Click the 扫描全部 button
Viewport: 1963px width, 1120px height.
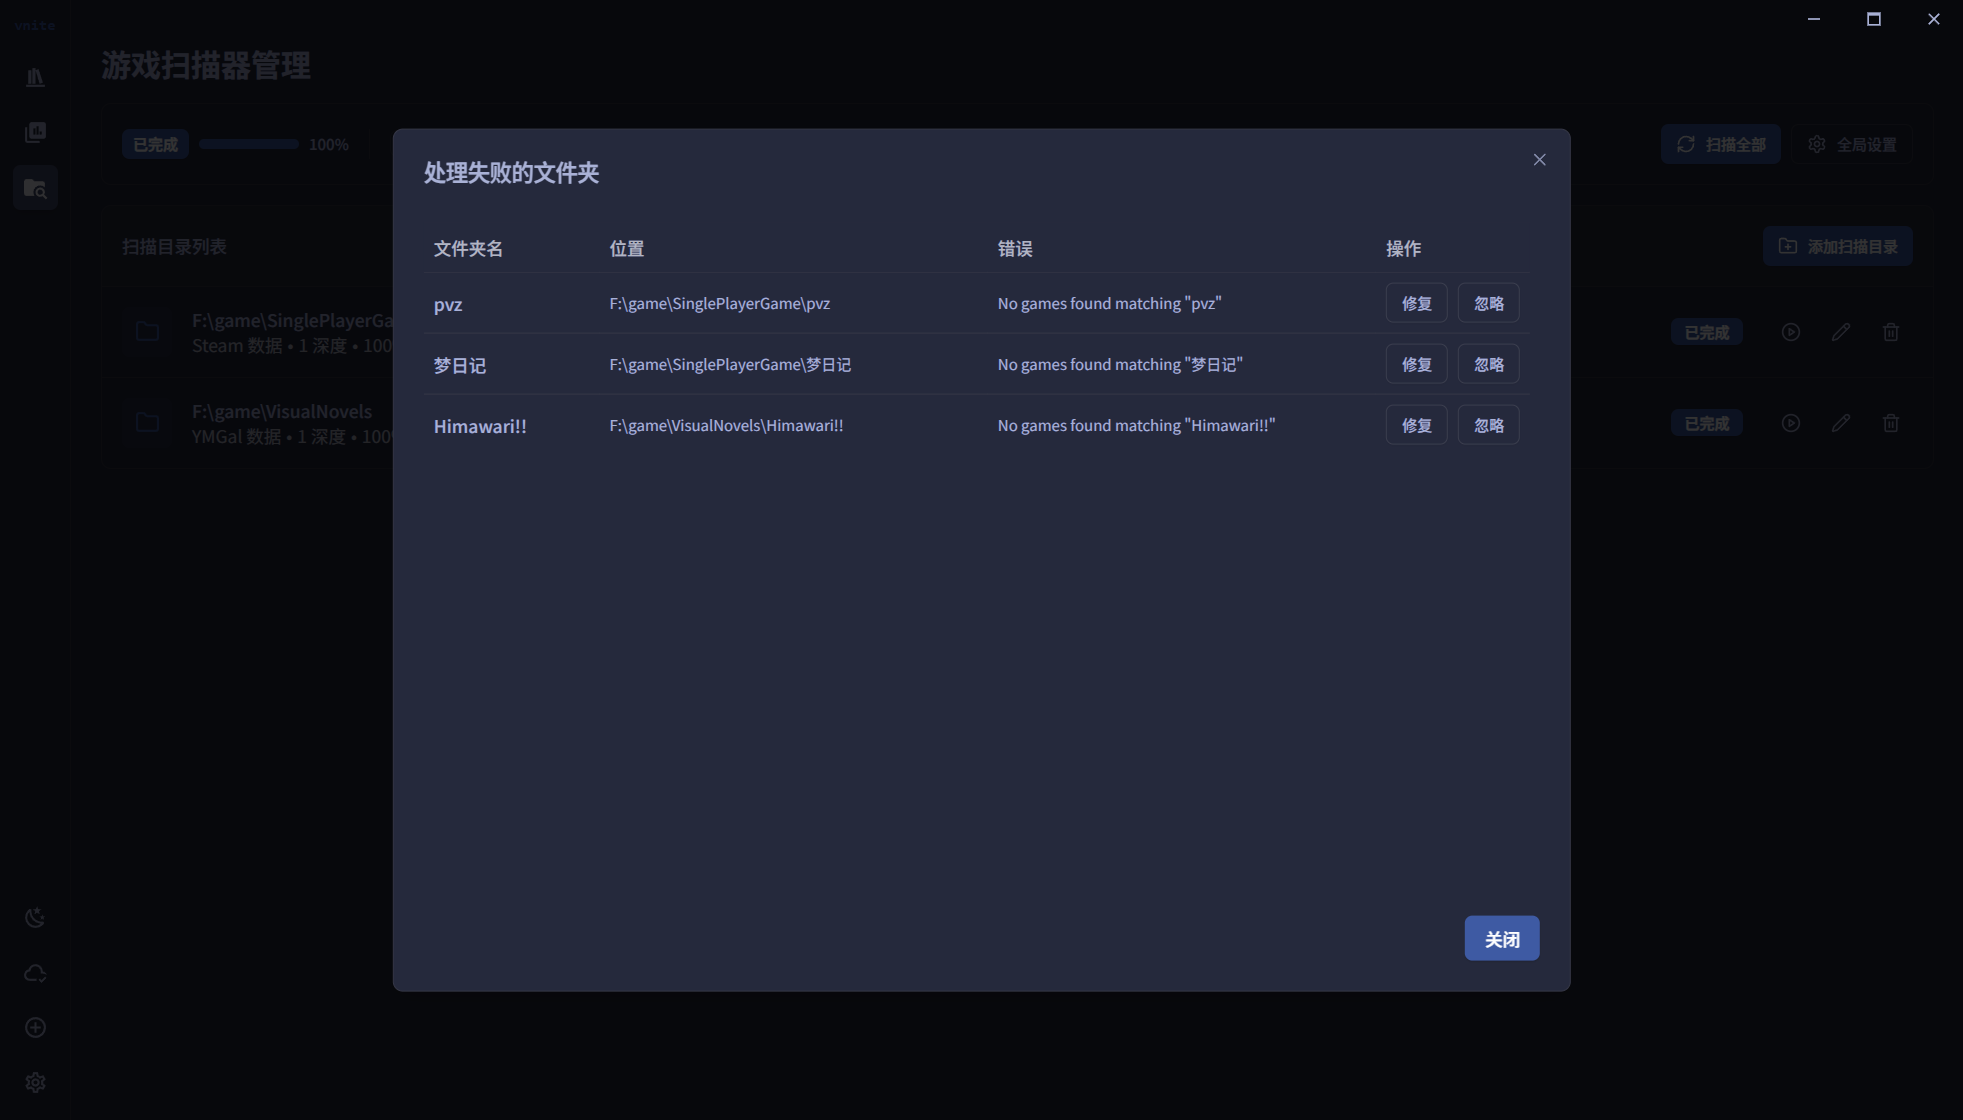(1720, 144)
